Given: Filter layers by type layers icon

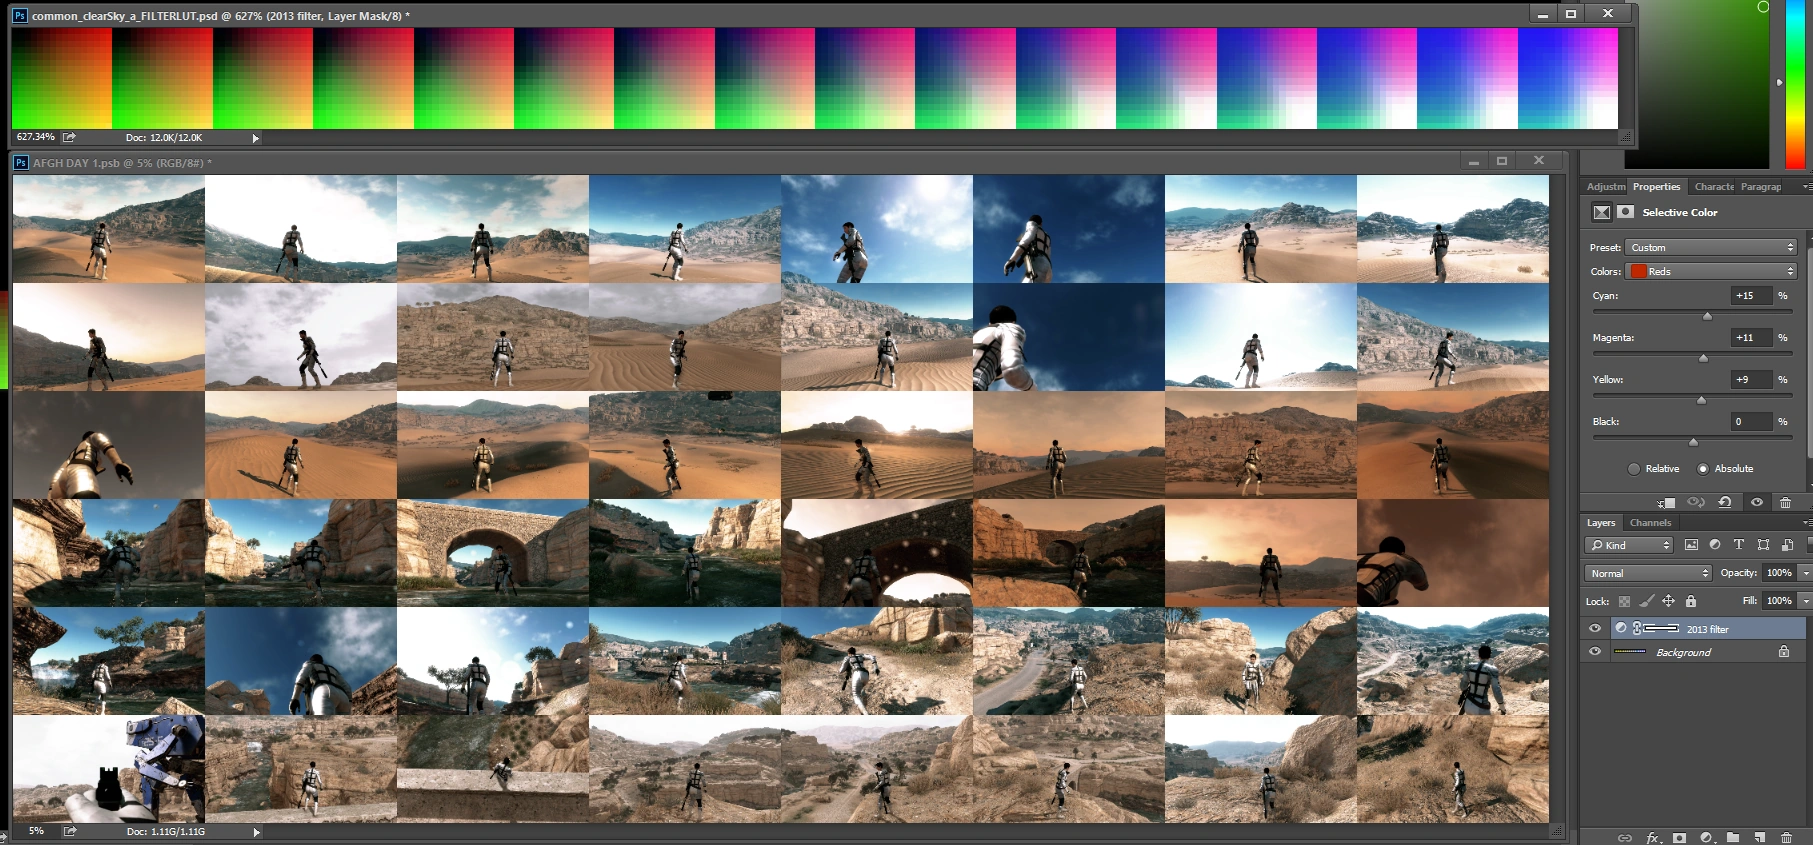Looking at the screenshot, I should (x=1739, y=545).
